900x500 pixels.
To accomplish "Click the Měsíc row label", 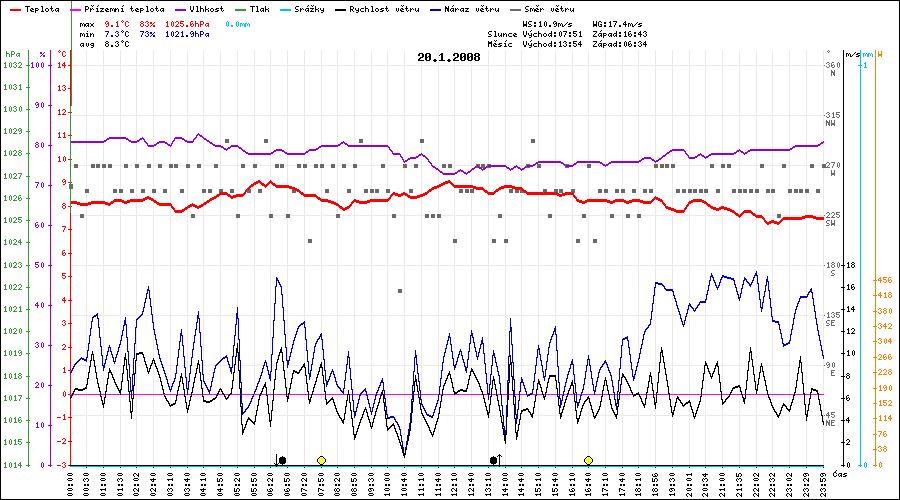I will tap(500, 44).
